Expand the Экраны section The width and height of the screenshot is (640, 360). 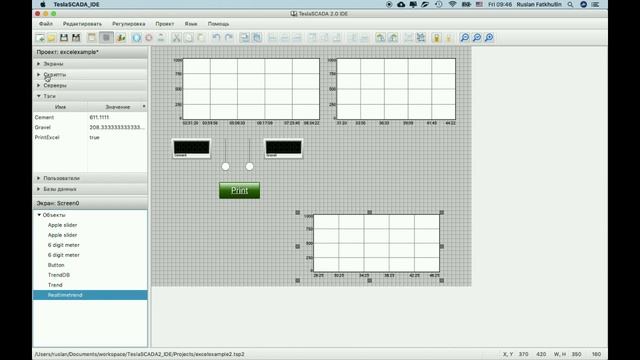pyautogui.click(x=39, y=64)
